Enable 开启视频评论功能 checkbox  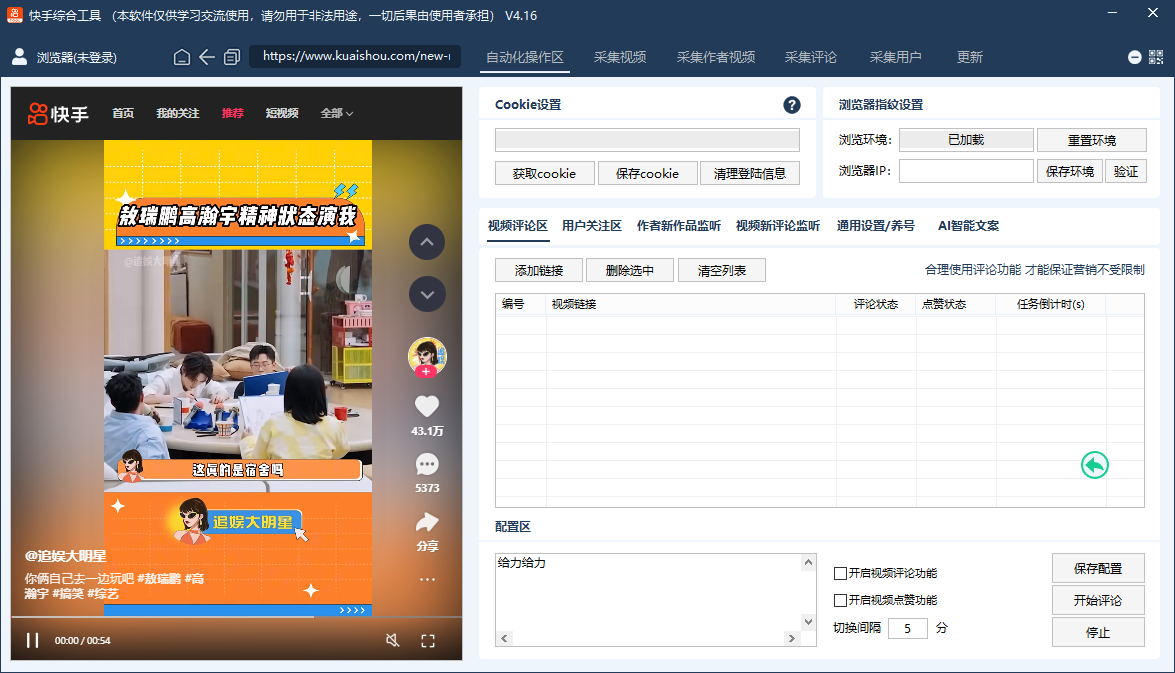click(838, 572)
